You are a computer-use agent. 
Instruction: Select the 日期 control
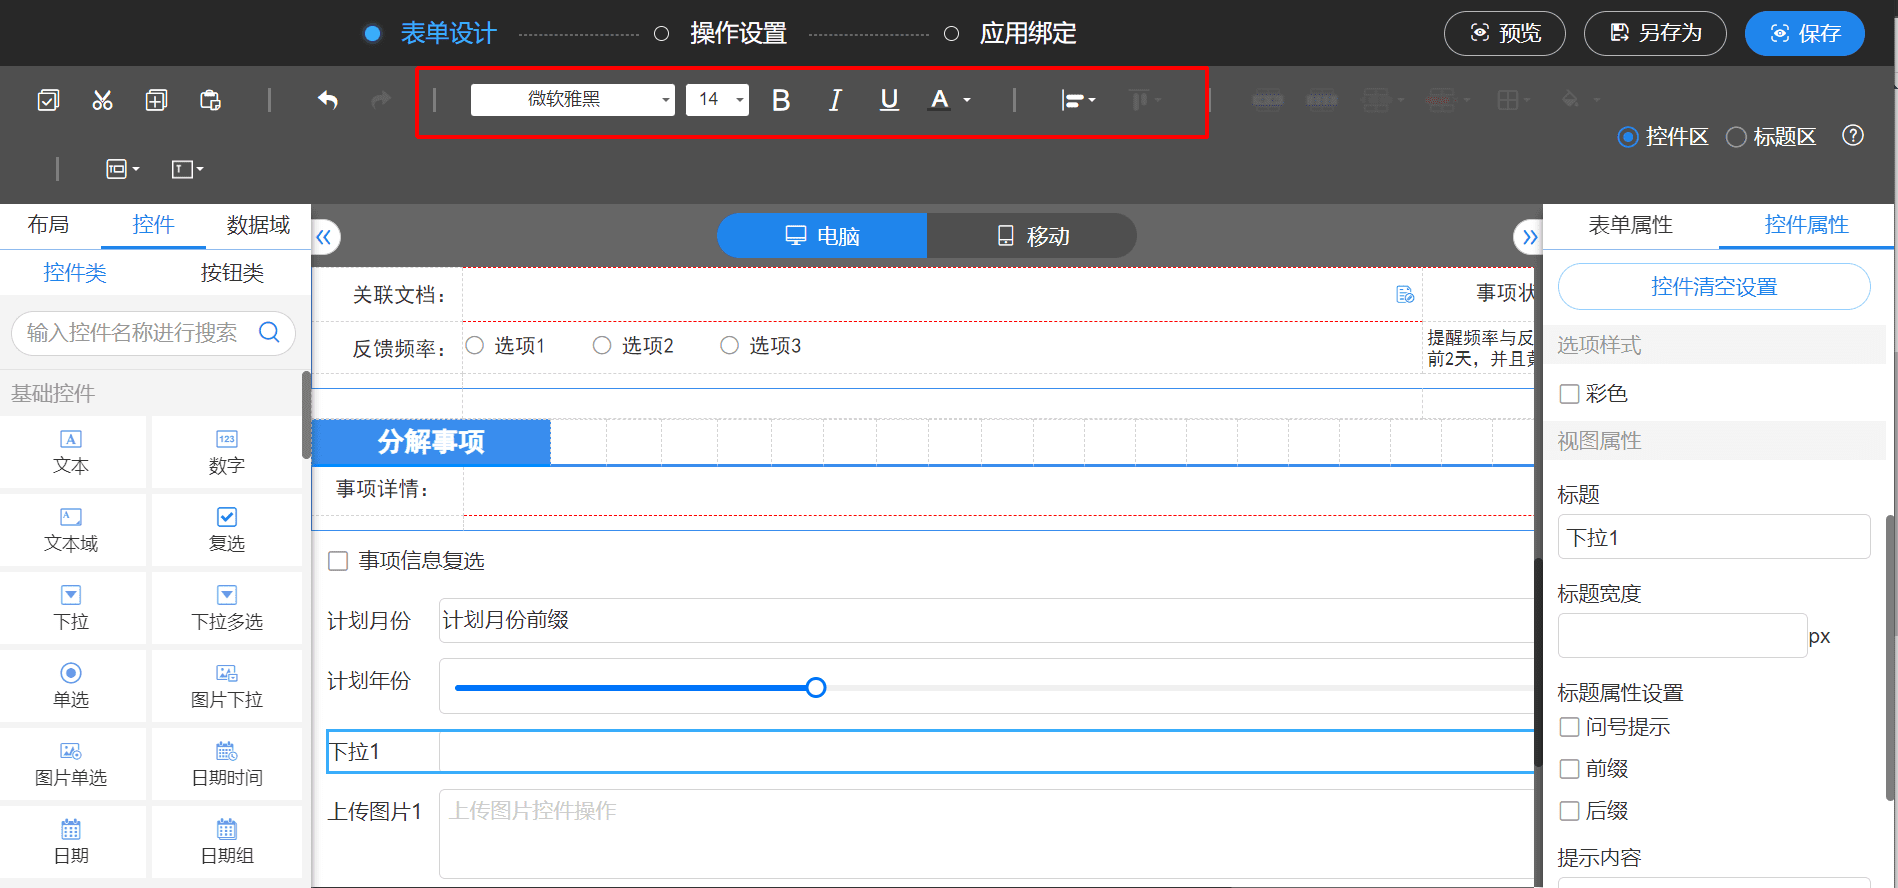pos(71,842)
